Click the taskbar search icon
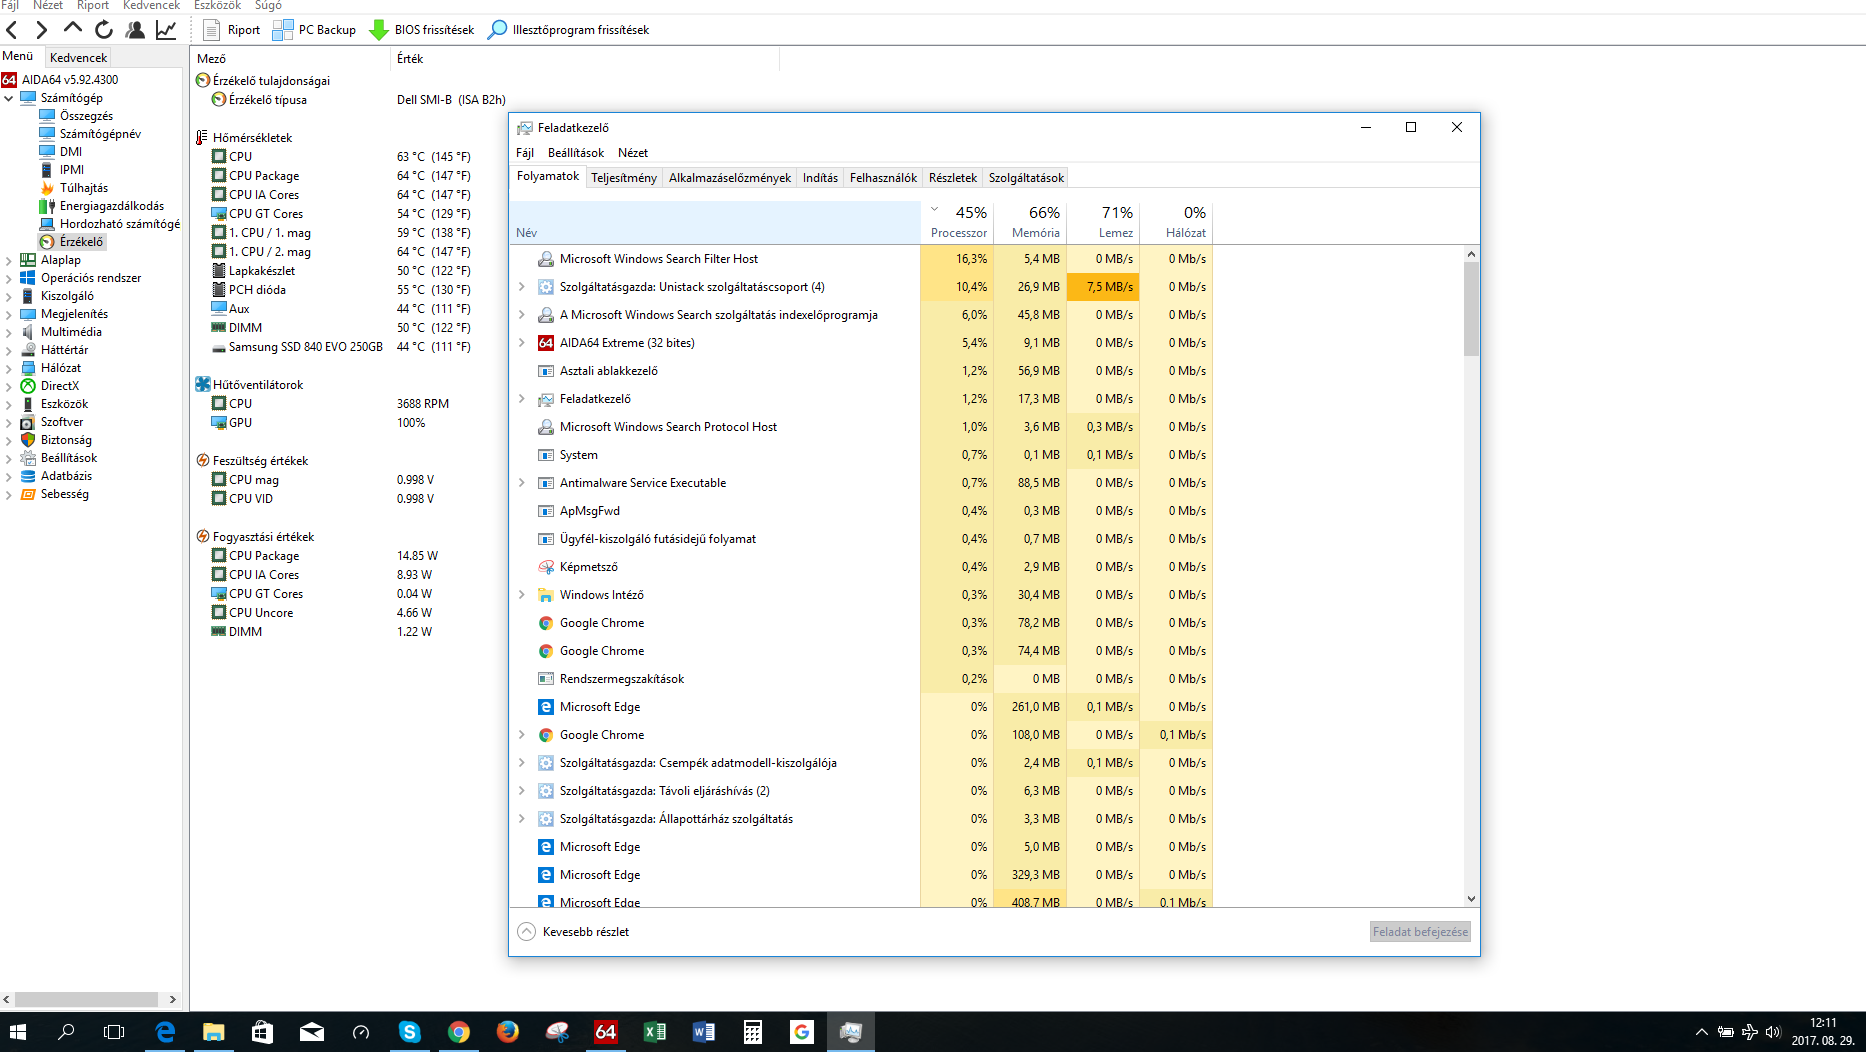 pos(66,1032)
